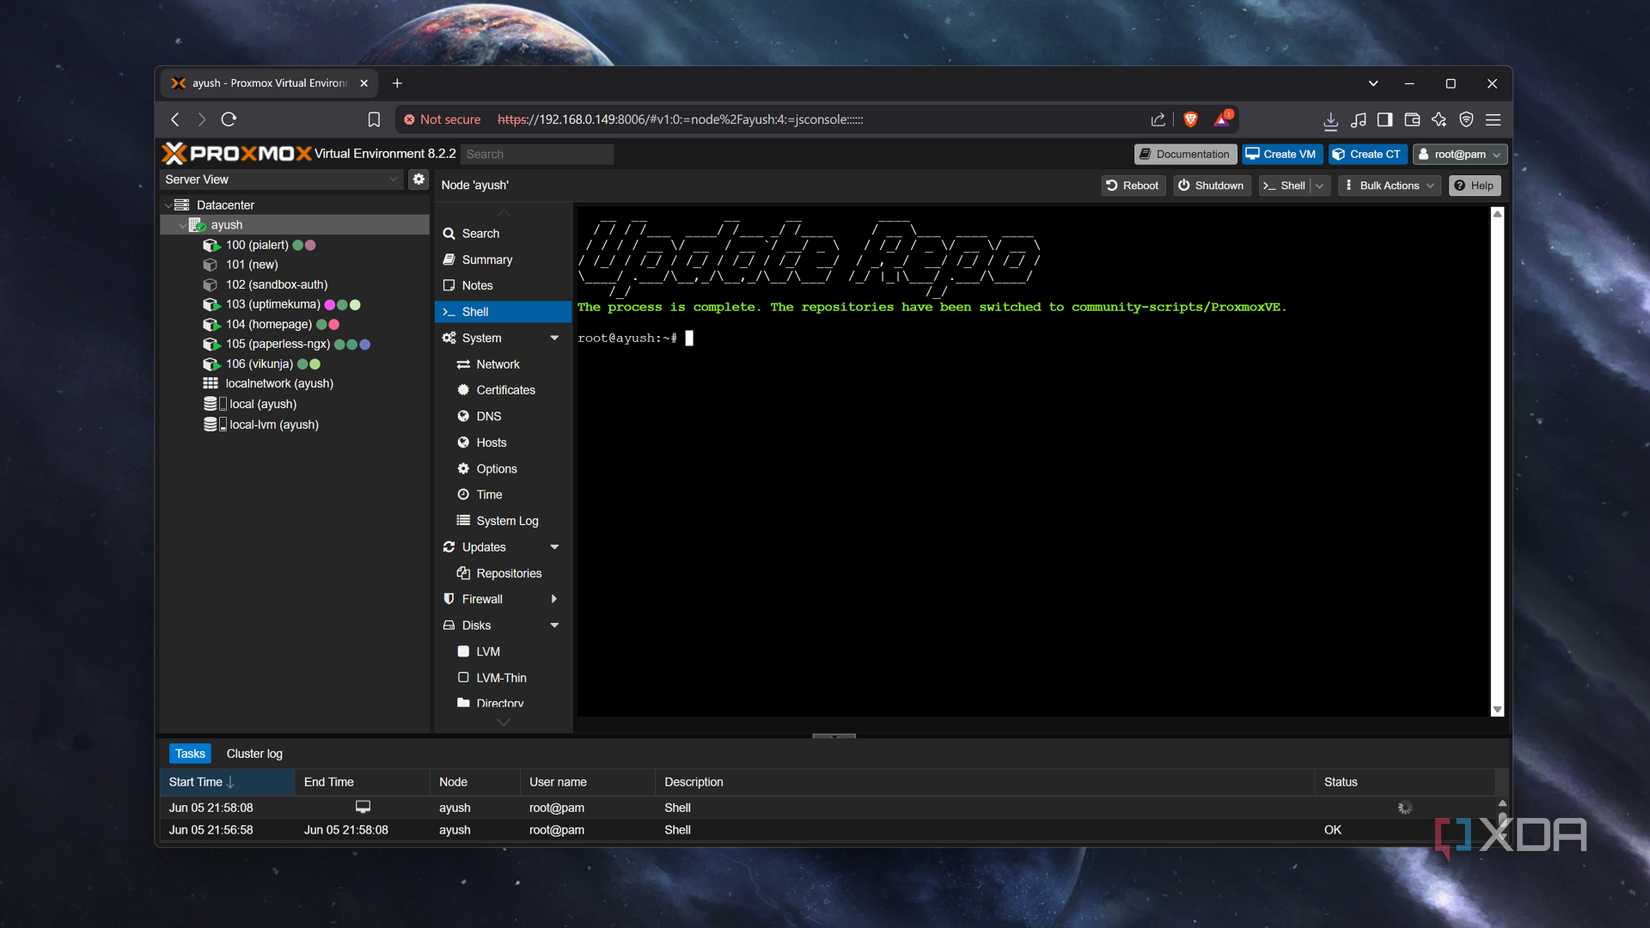Open the Search panel for node ayush

point(479,233)
